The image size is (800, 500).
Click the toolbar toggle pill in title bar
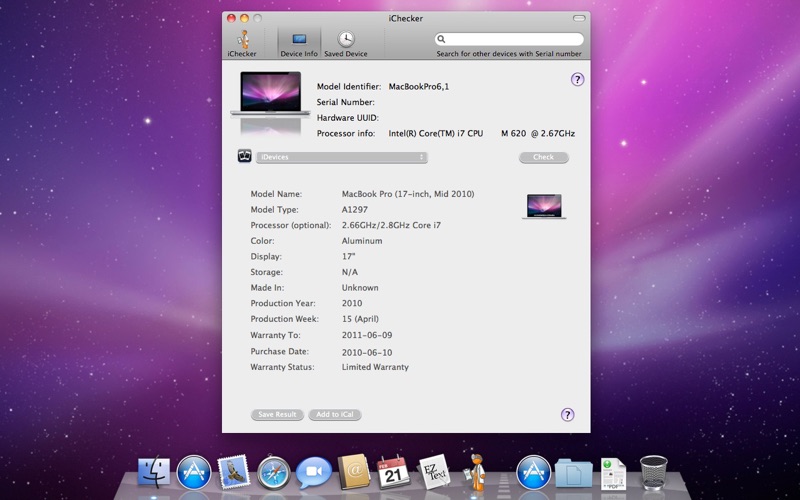click(x=579, y=18)
